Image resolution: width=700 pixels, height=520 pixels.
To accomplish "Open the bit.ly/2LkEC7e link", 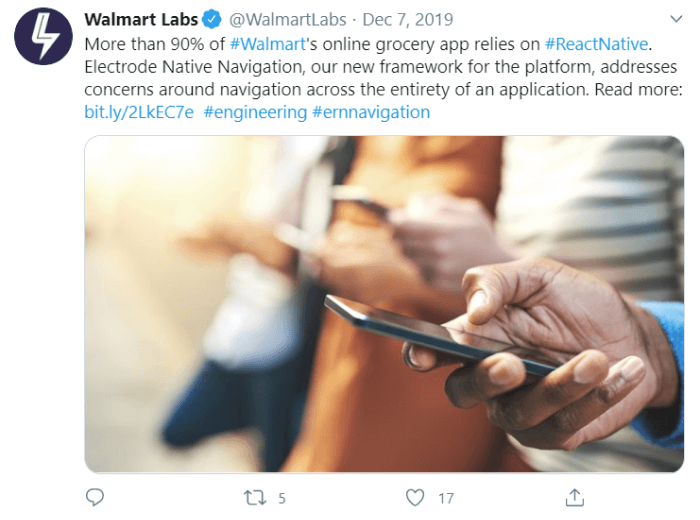I will 139,112.
